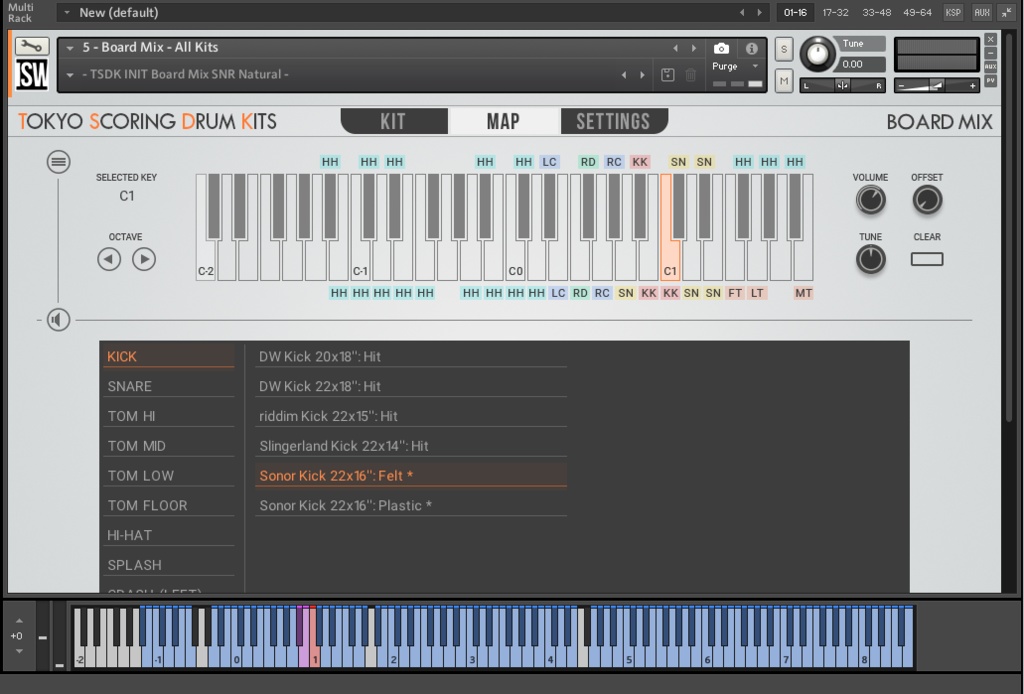Minimize rack view icon at top right
1024x694 pixels.
pos(1007,12)
